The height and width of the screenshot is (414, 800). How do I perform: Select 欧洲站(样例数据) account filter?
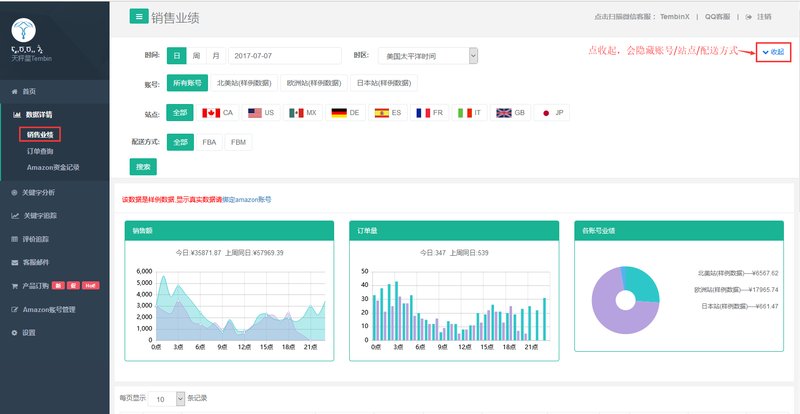tap(314, 83)
